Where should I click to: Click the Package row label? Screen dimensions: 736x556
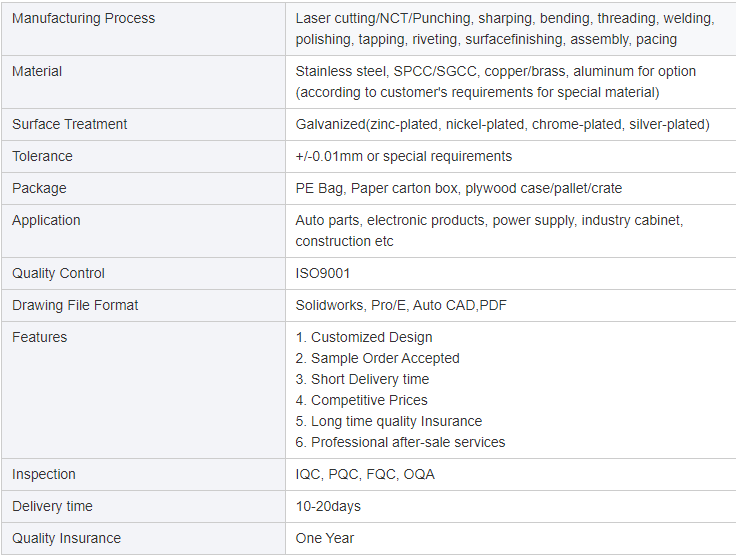39,188
